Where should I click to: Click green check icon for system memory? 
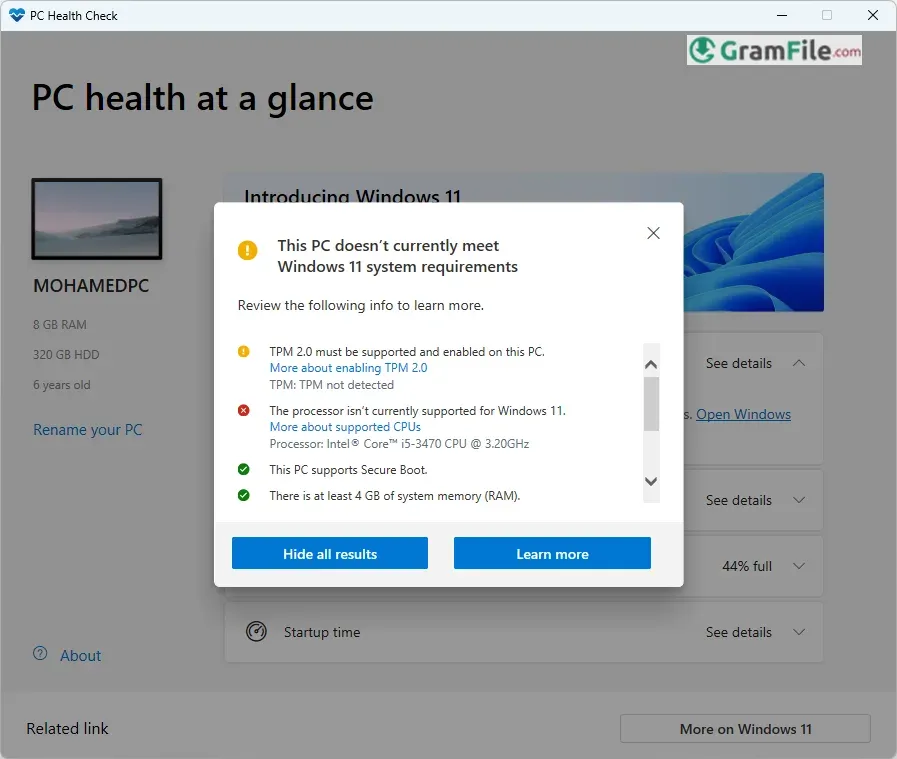pyautogui.click(x=244, y=495)
